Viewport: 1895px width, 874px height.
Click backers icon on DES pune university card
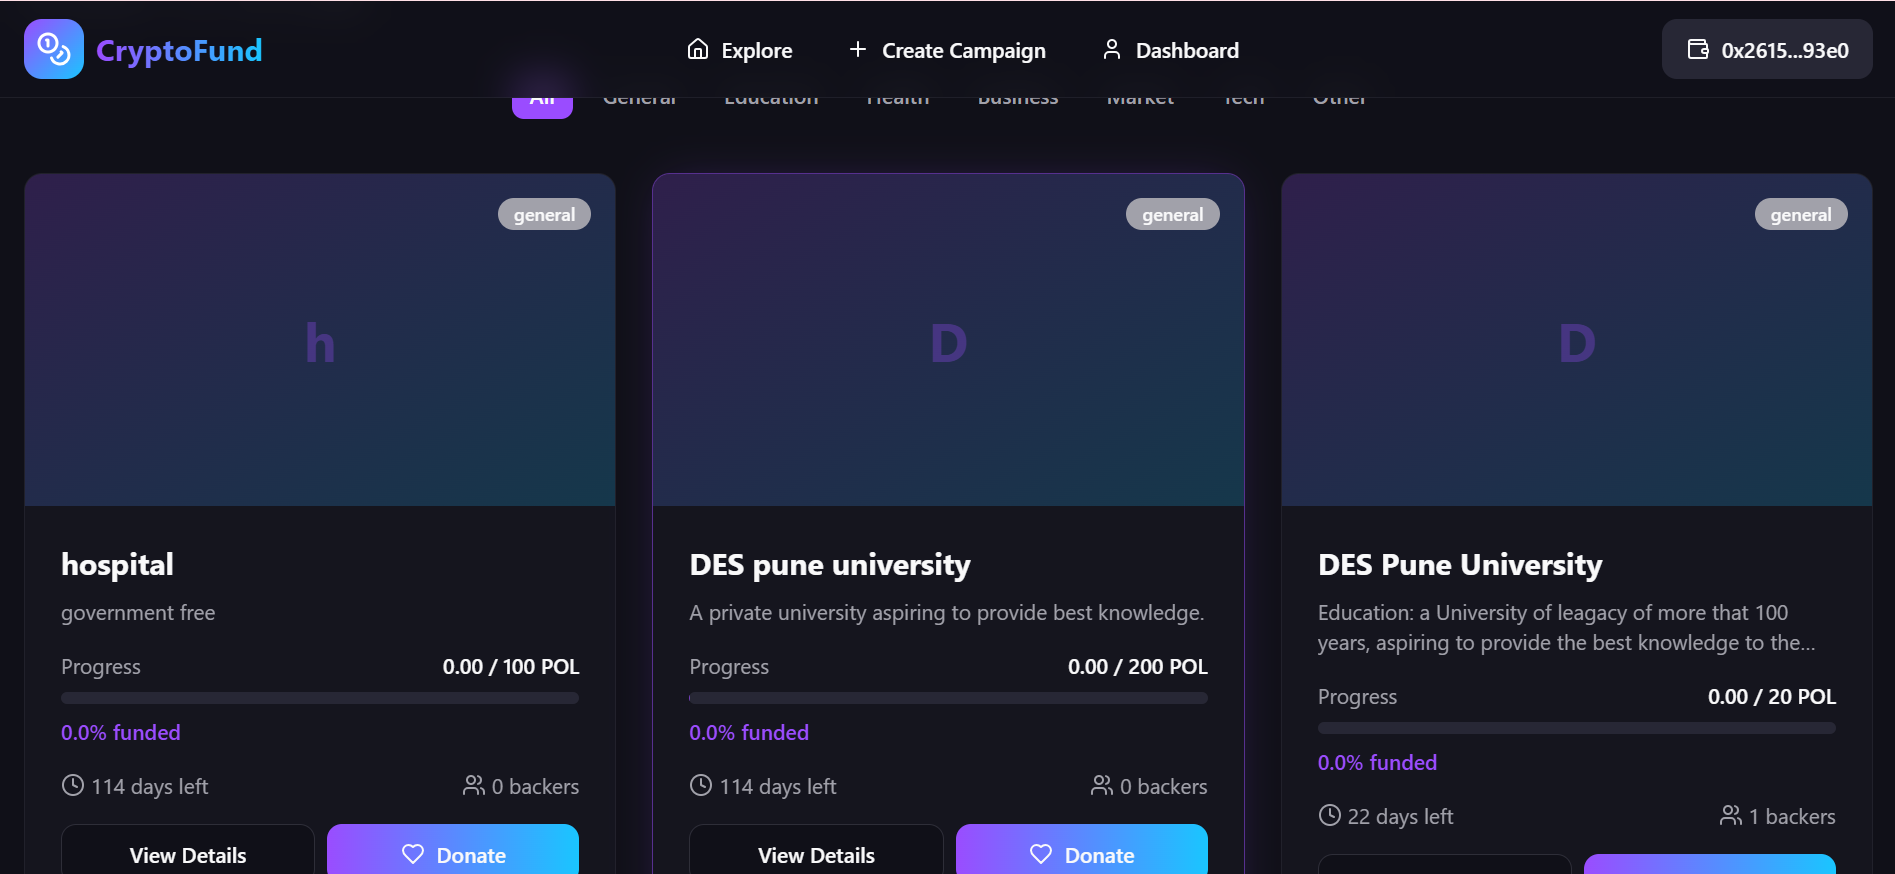[x=1102, y=785]
